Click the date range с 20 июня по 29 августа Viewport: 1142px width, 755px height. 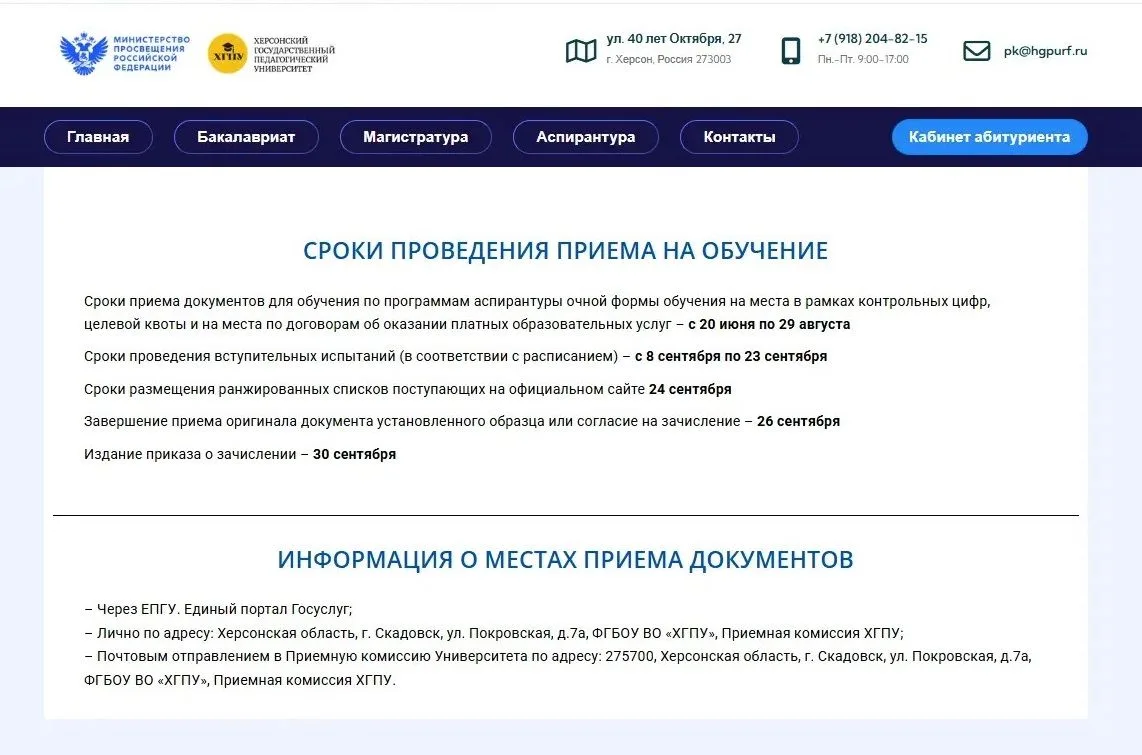769,324
